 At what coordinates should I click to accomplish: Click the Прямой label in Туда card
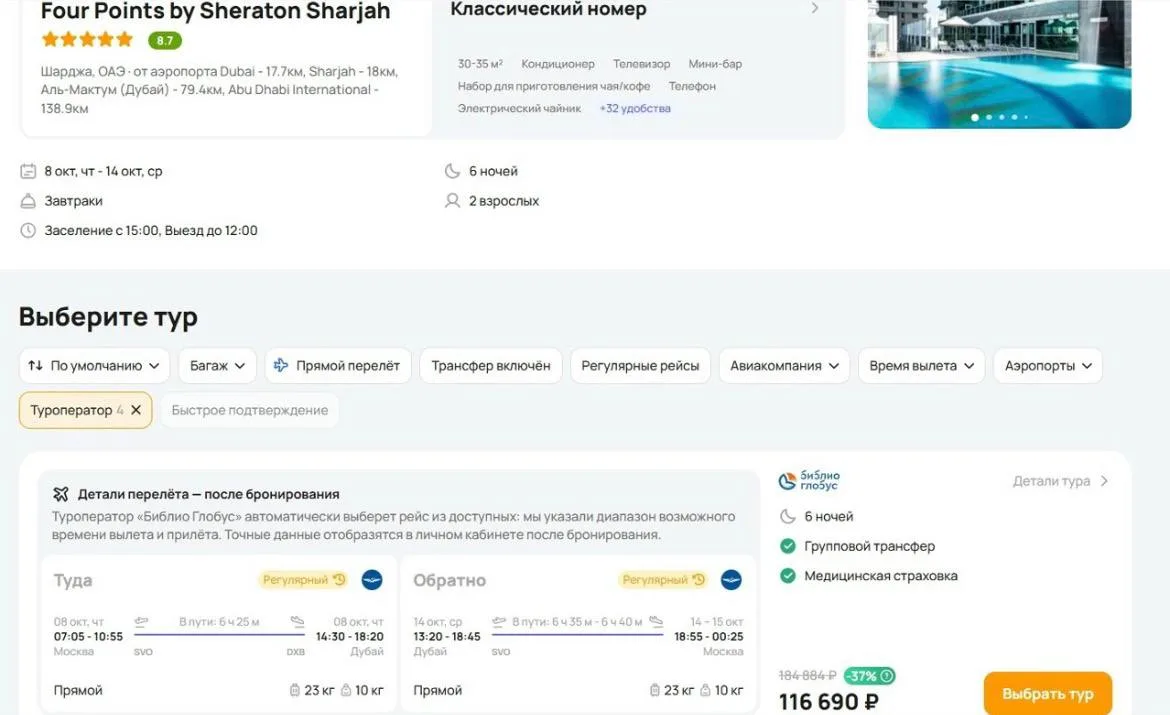point(78,690)
